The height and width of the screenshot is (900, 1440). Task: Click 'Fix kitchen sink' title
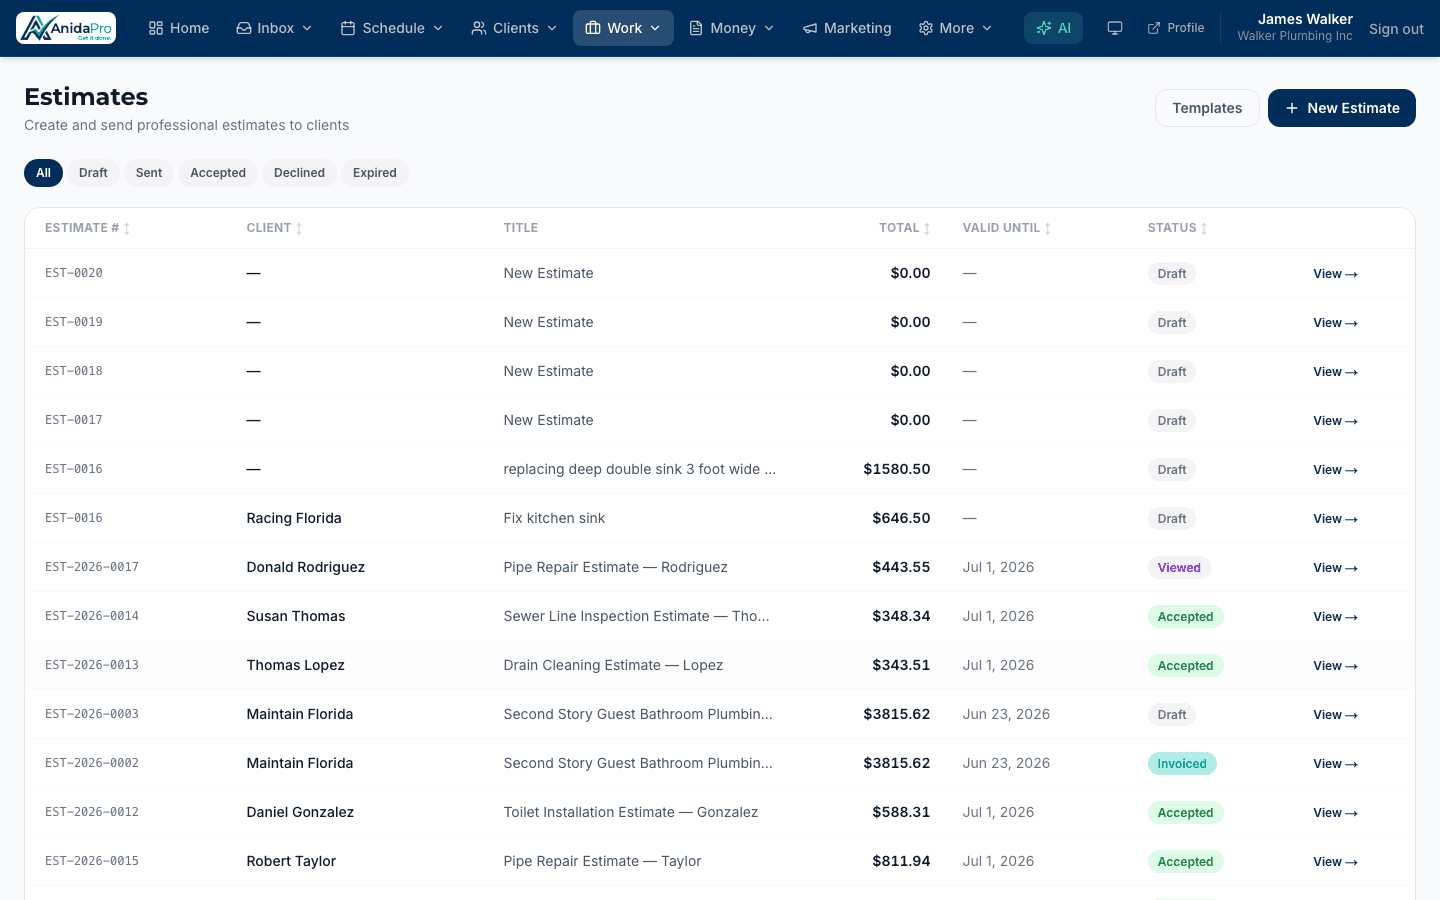pos(554,518)
